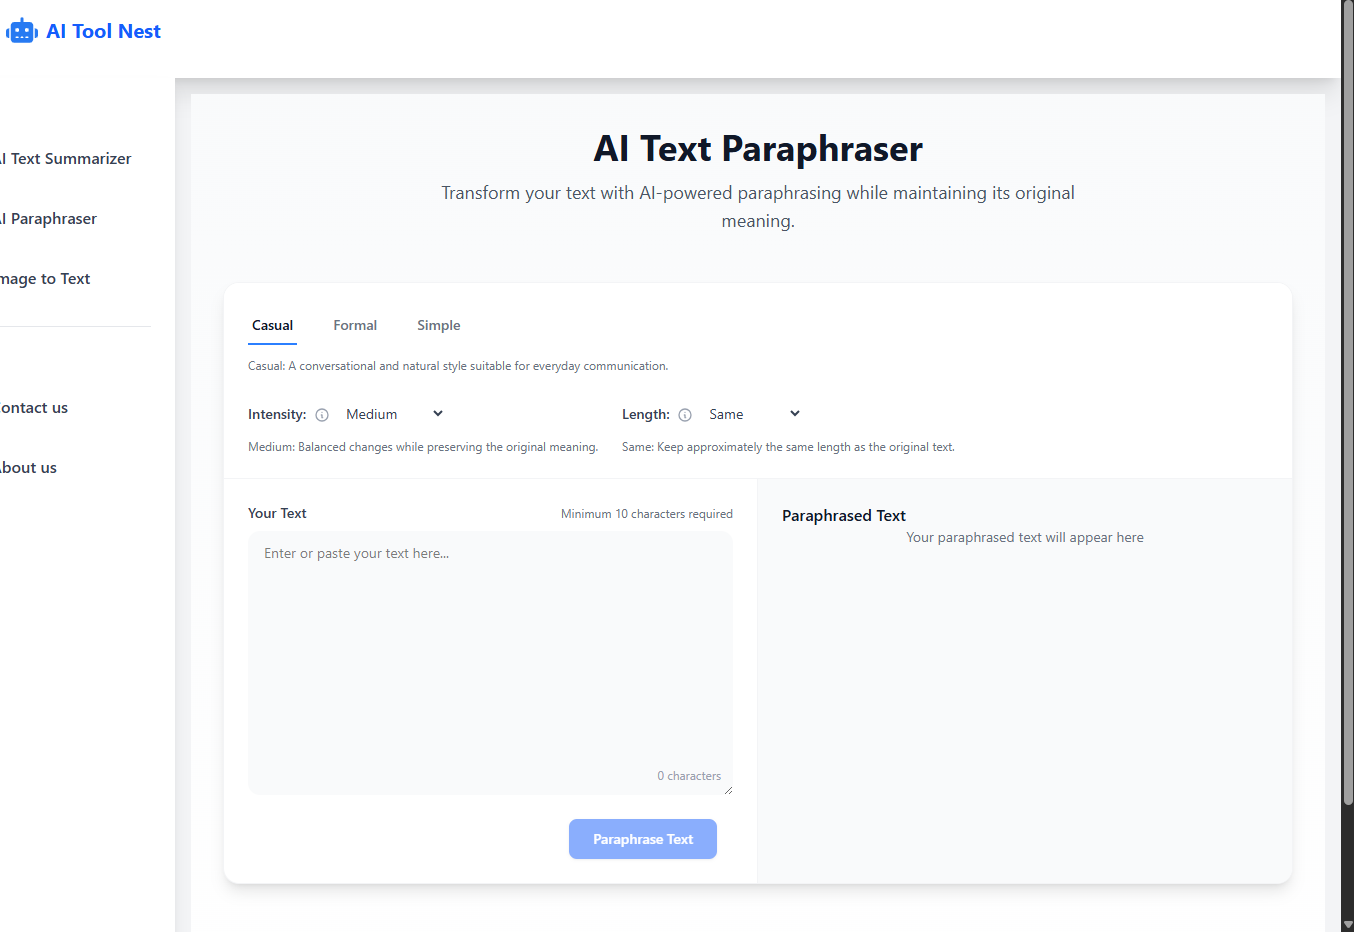Open AI Text Summarizer from the sidebar
The width and height of the screenshot is (1354, 932).
tap(64, 158)
